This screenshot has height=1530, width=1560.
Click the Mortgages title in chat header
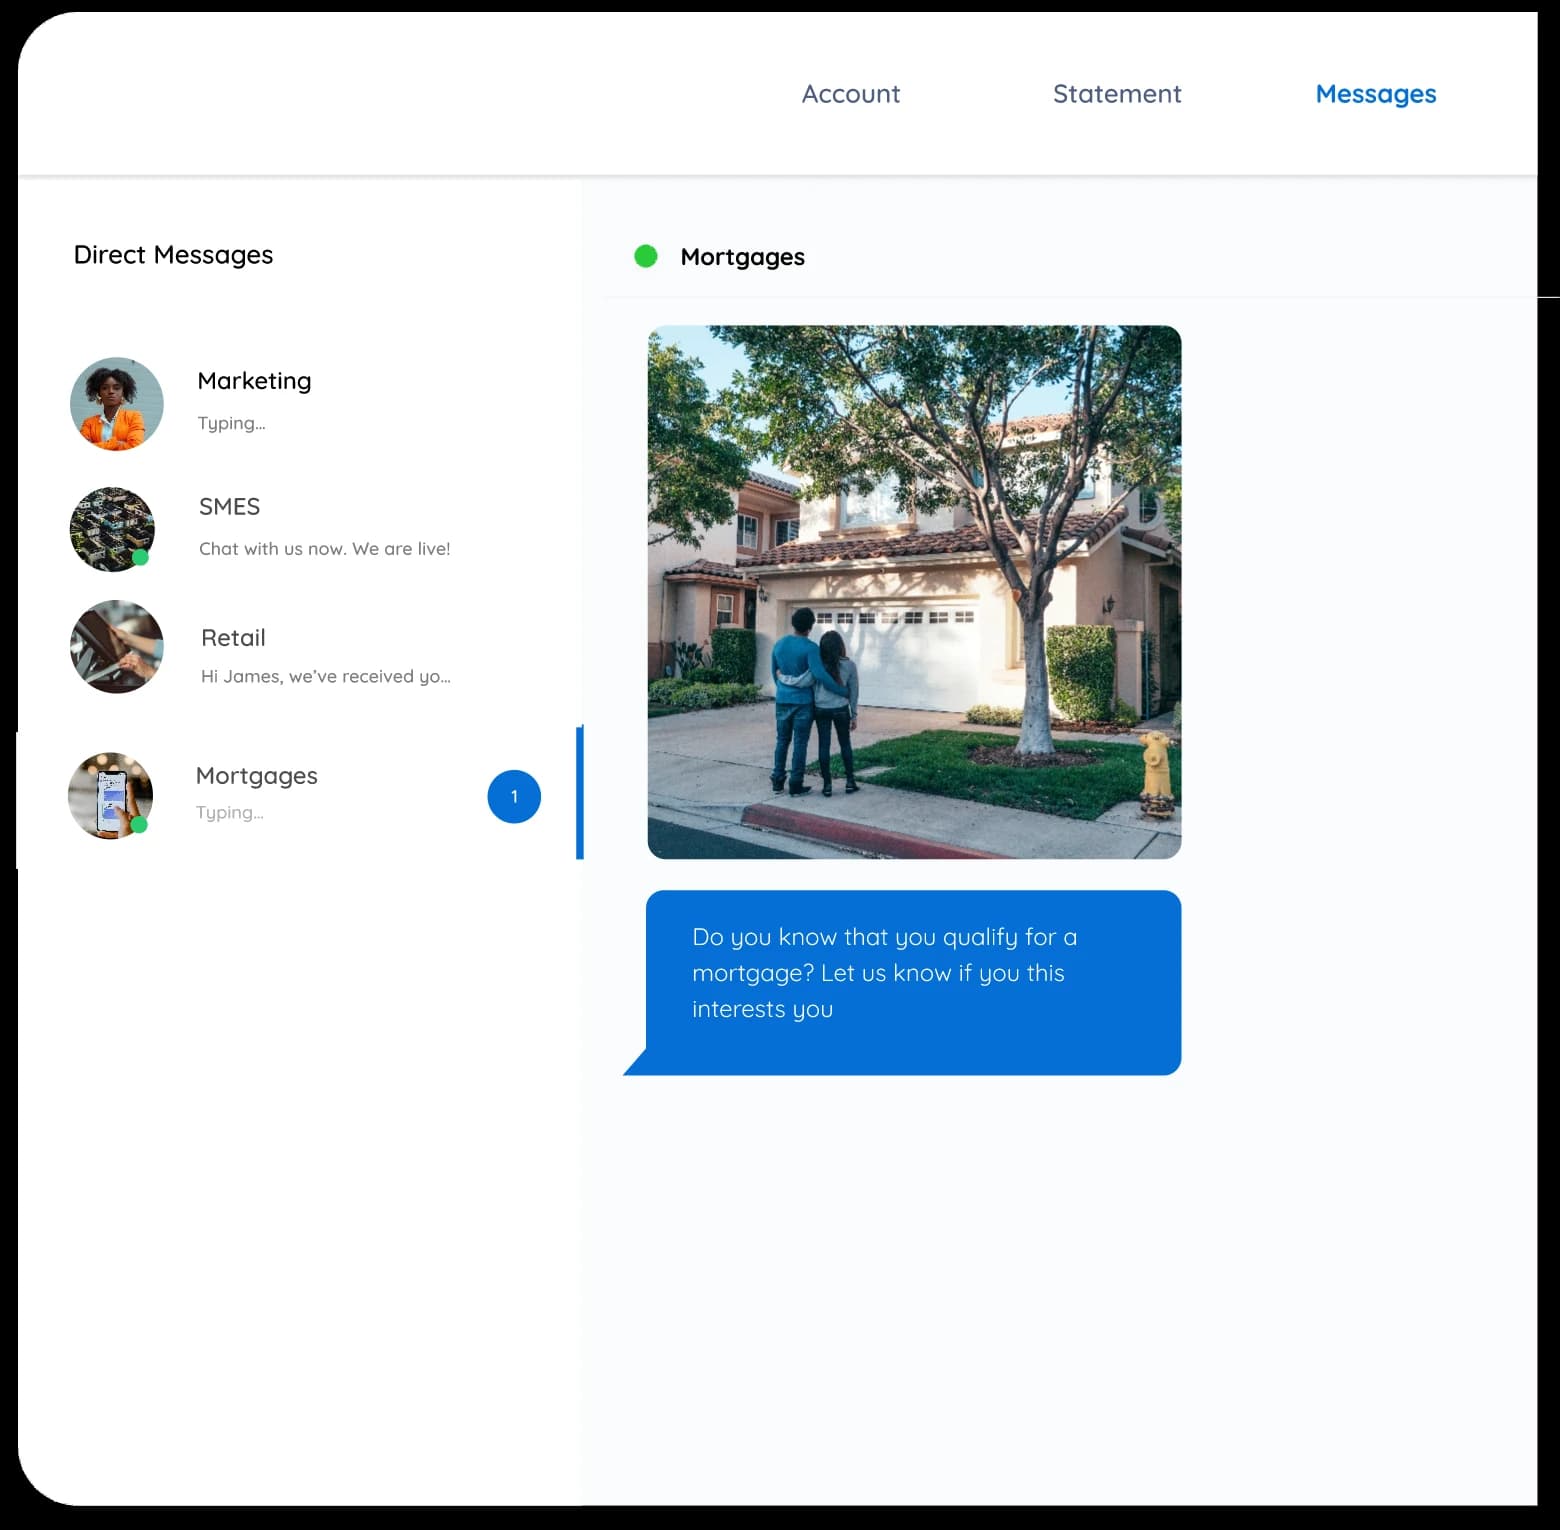pos(742,257)
